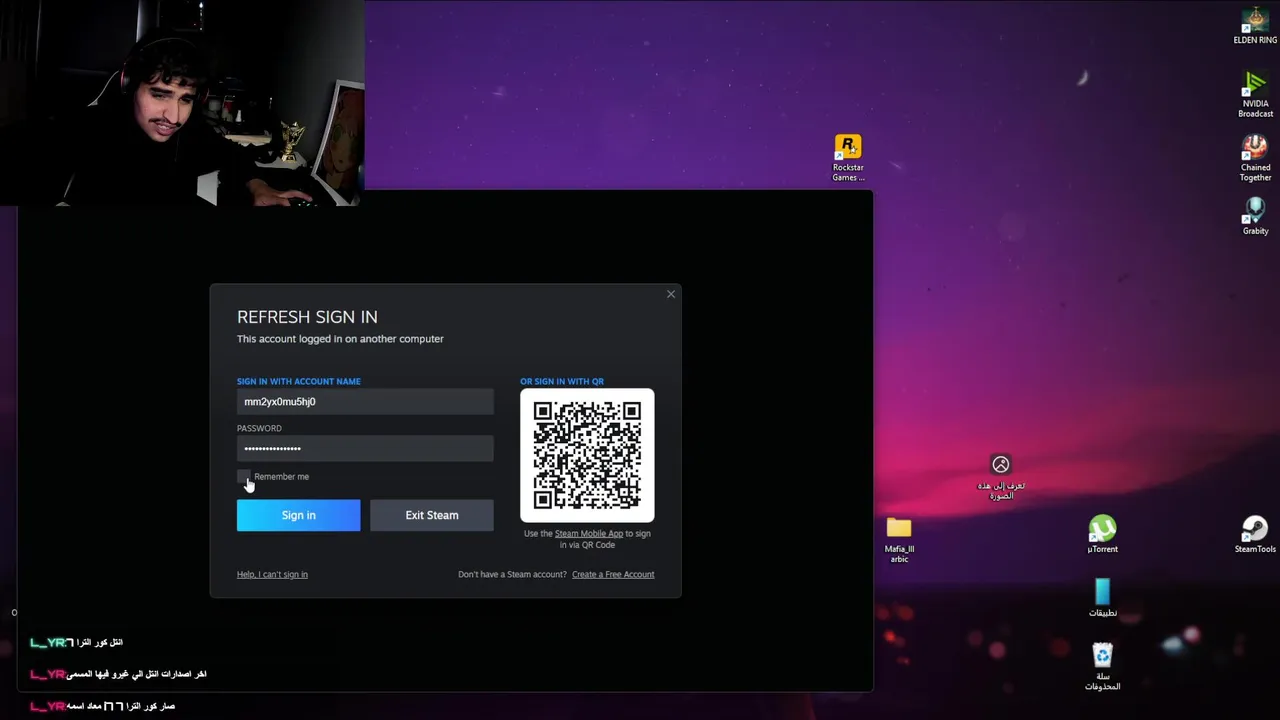This screenshot has height=720, width=1280.
Task: Click the Exit Steam button
Action: 432,515
